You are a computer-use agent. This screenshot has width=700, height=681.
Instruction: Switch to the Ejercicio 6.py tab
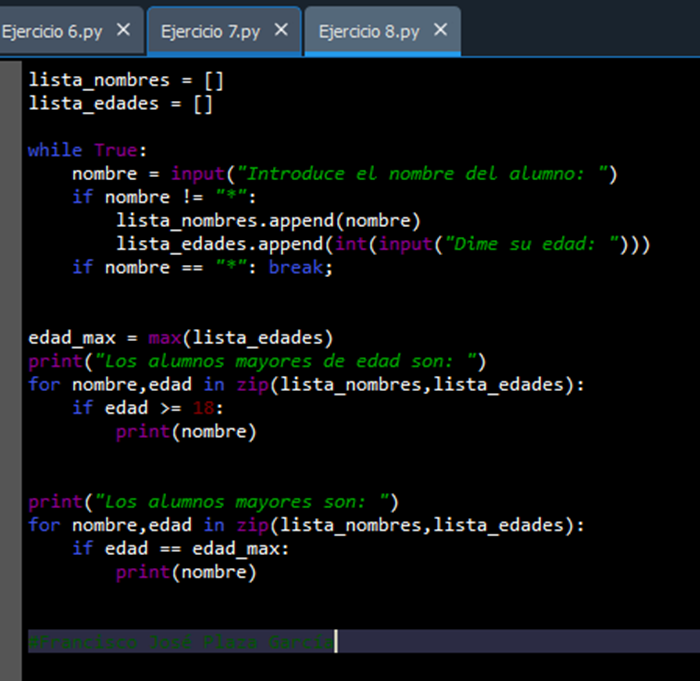(x=52, y=31)
